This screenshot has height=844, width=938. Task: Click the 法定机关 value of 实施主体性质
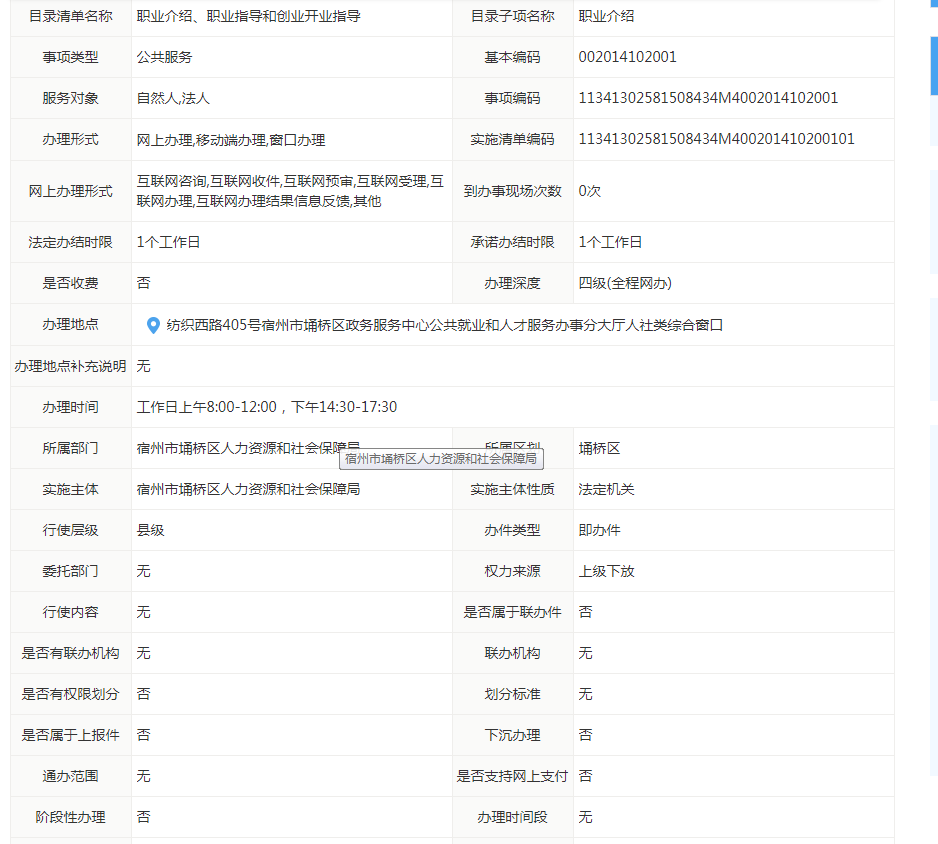click(606, 489)
